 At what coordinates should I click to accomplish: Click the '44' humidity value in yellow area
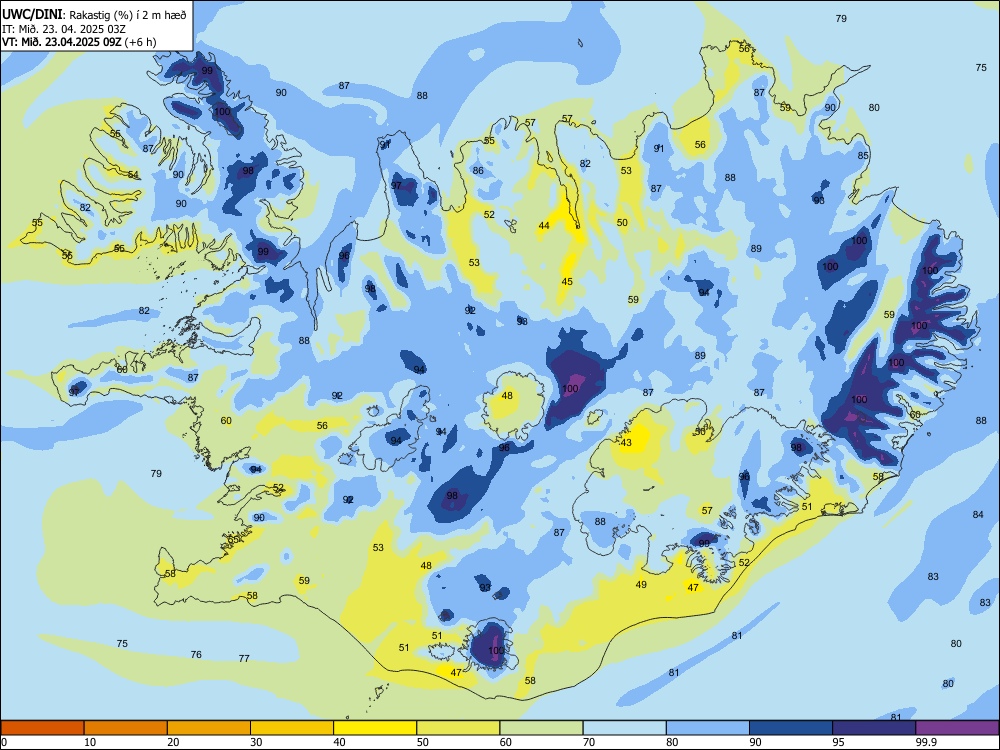click(544, 226)
